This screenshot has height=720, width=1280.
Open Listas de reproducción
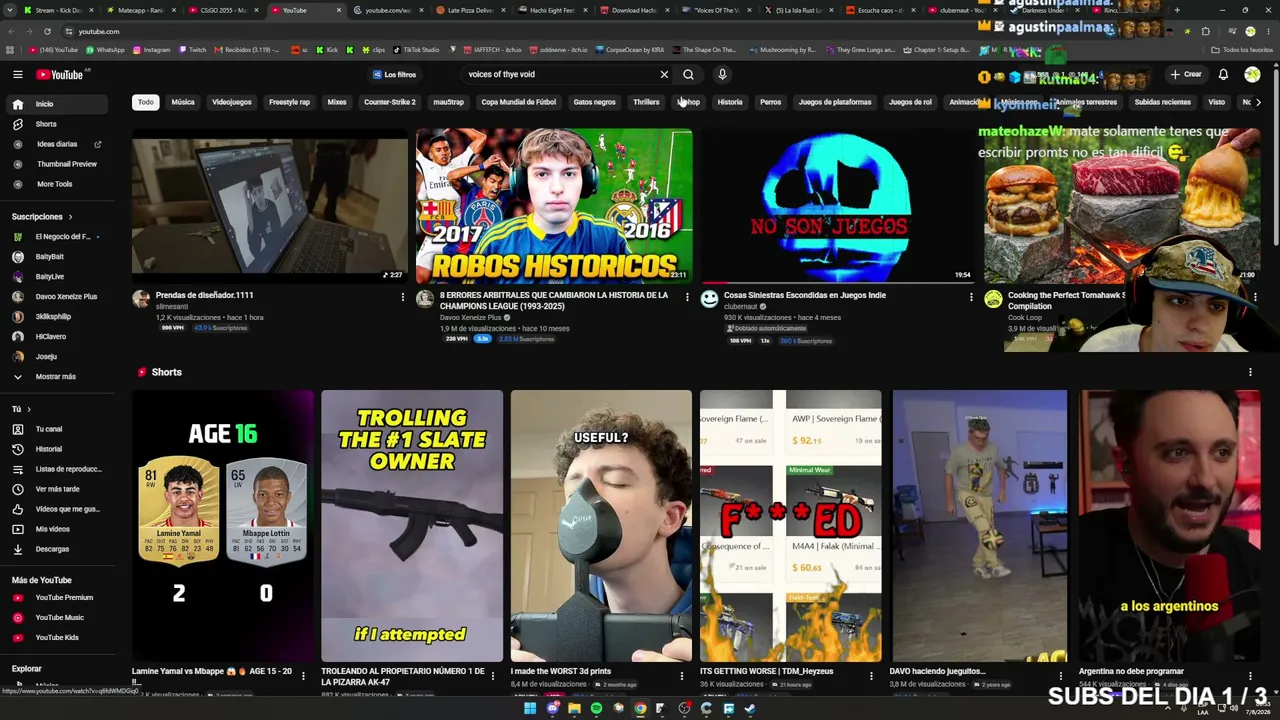coord(57,469)
